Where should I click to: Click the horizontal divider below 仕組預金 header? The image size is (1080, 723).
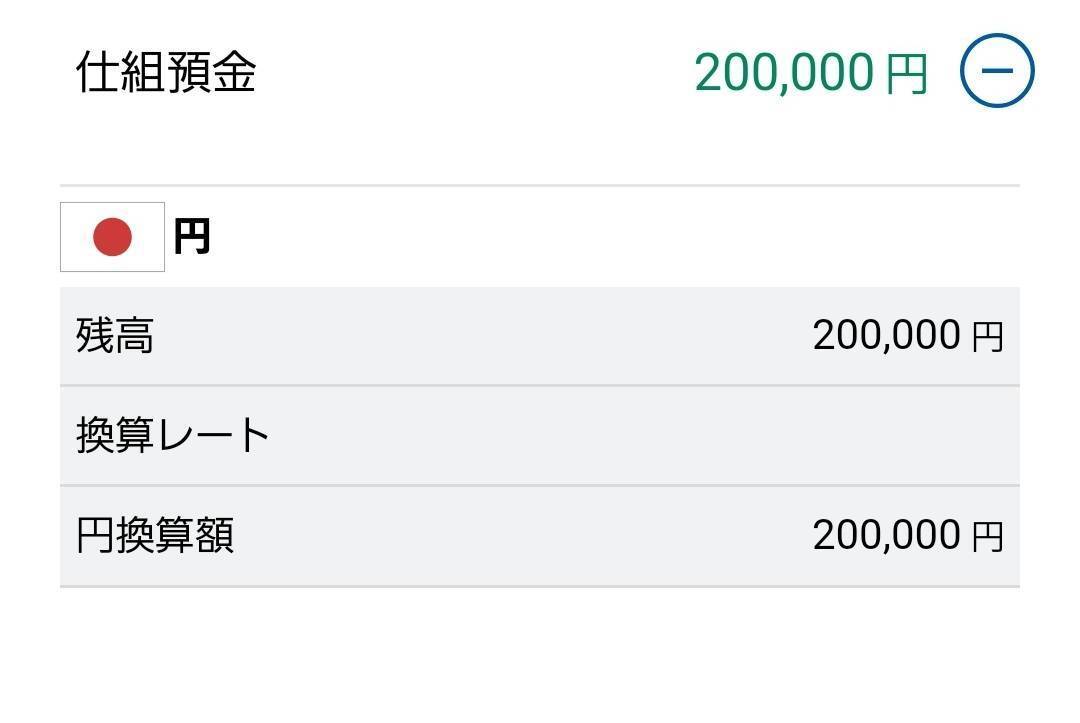pyautogui.click(x=540, y=185)
